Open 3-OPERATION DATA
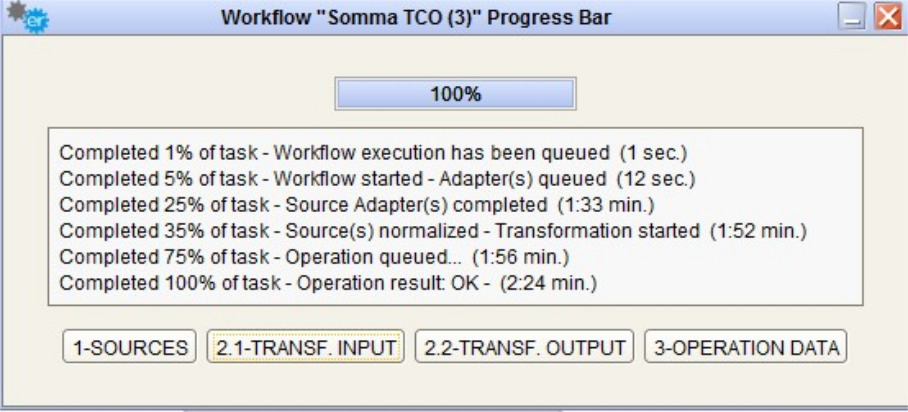This screenshot has width=908, height=412. [746, 348]
